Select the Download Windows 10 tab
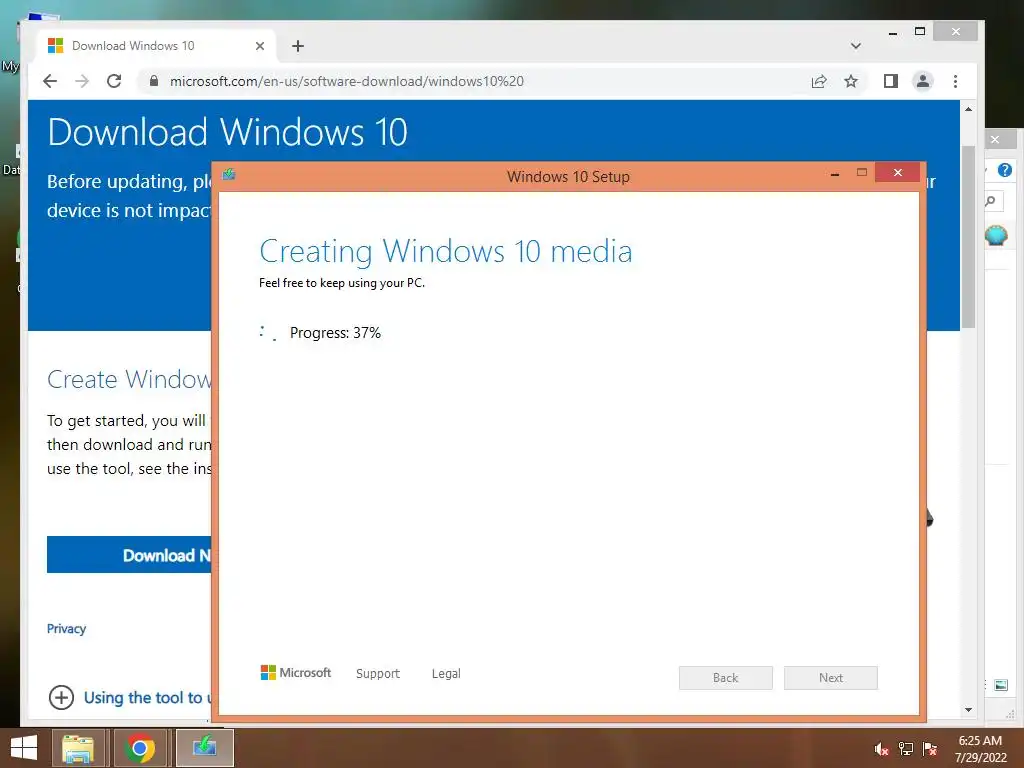The height and width of the screenshot is (768, 1024). [x=157, y=46]
